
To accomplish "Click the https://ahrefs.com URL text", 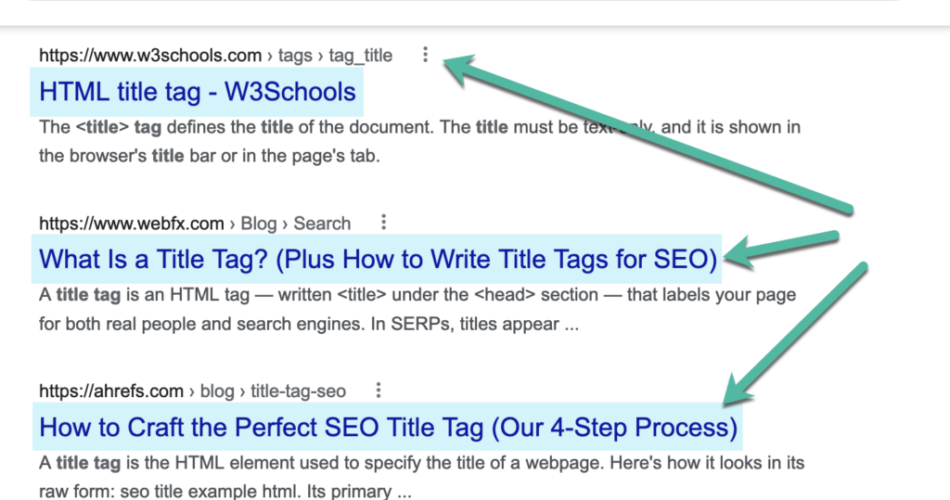I will coord(112,391).
